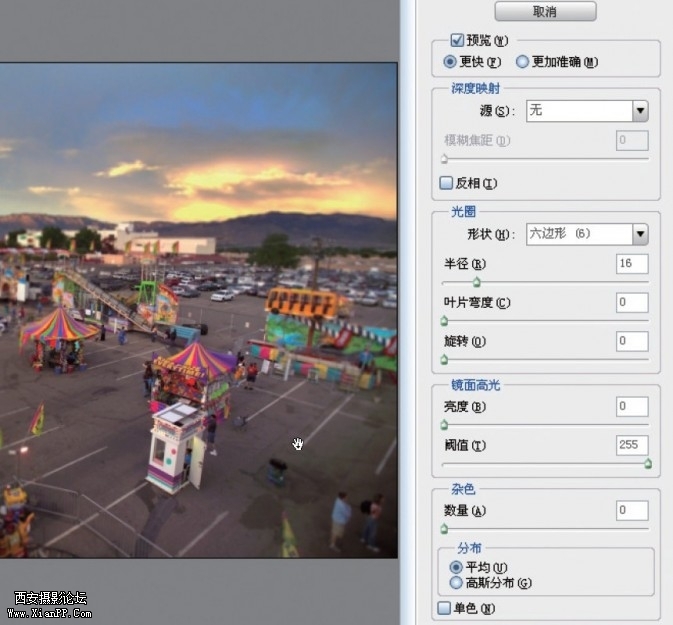Viewport: 673px width, 625px height.
Task: Click the 阈值 threshold value field
Action: (x=632, y=445)
